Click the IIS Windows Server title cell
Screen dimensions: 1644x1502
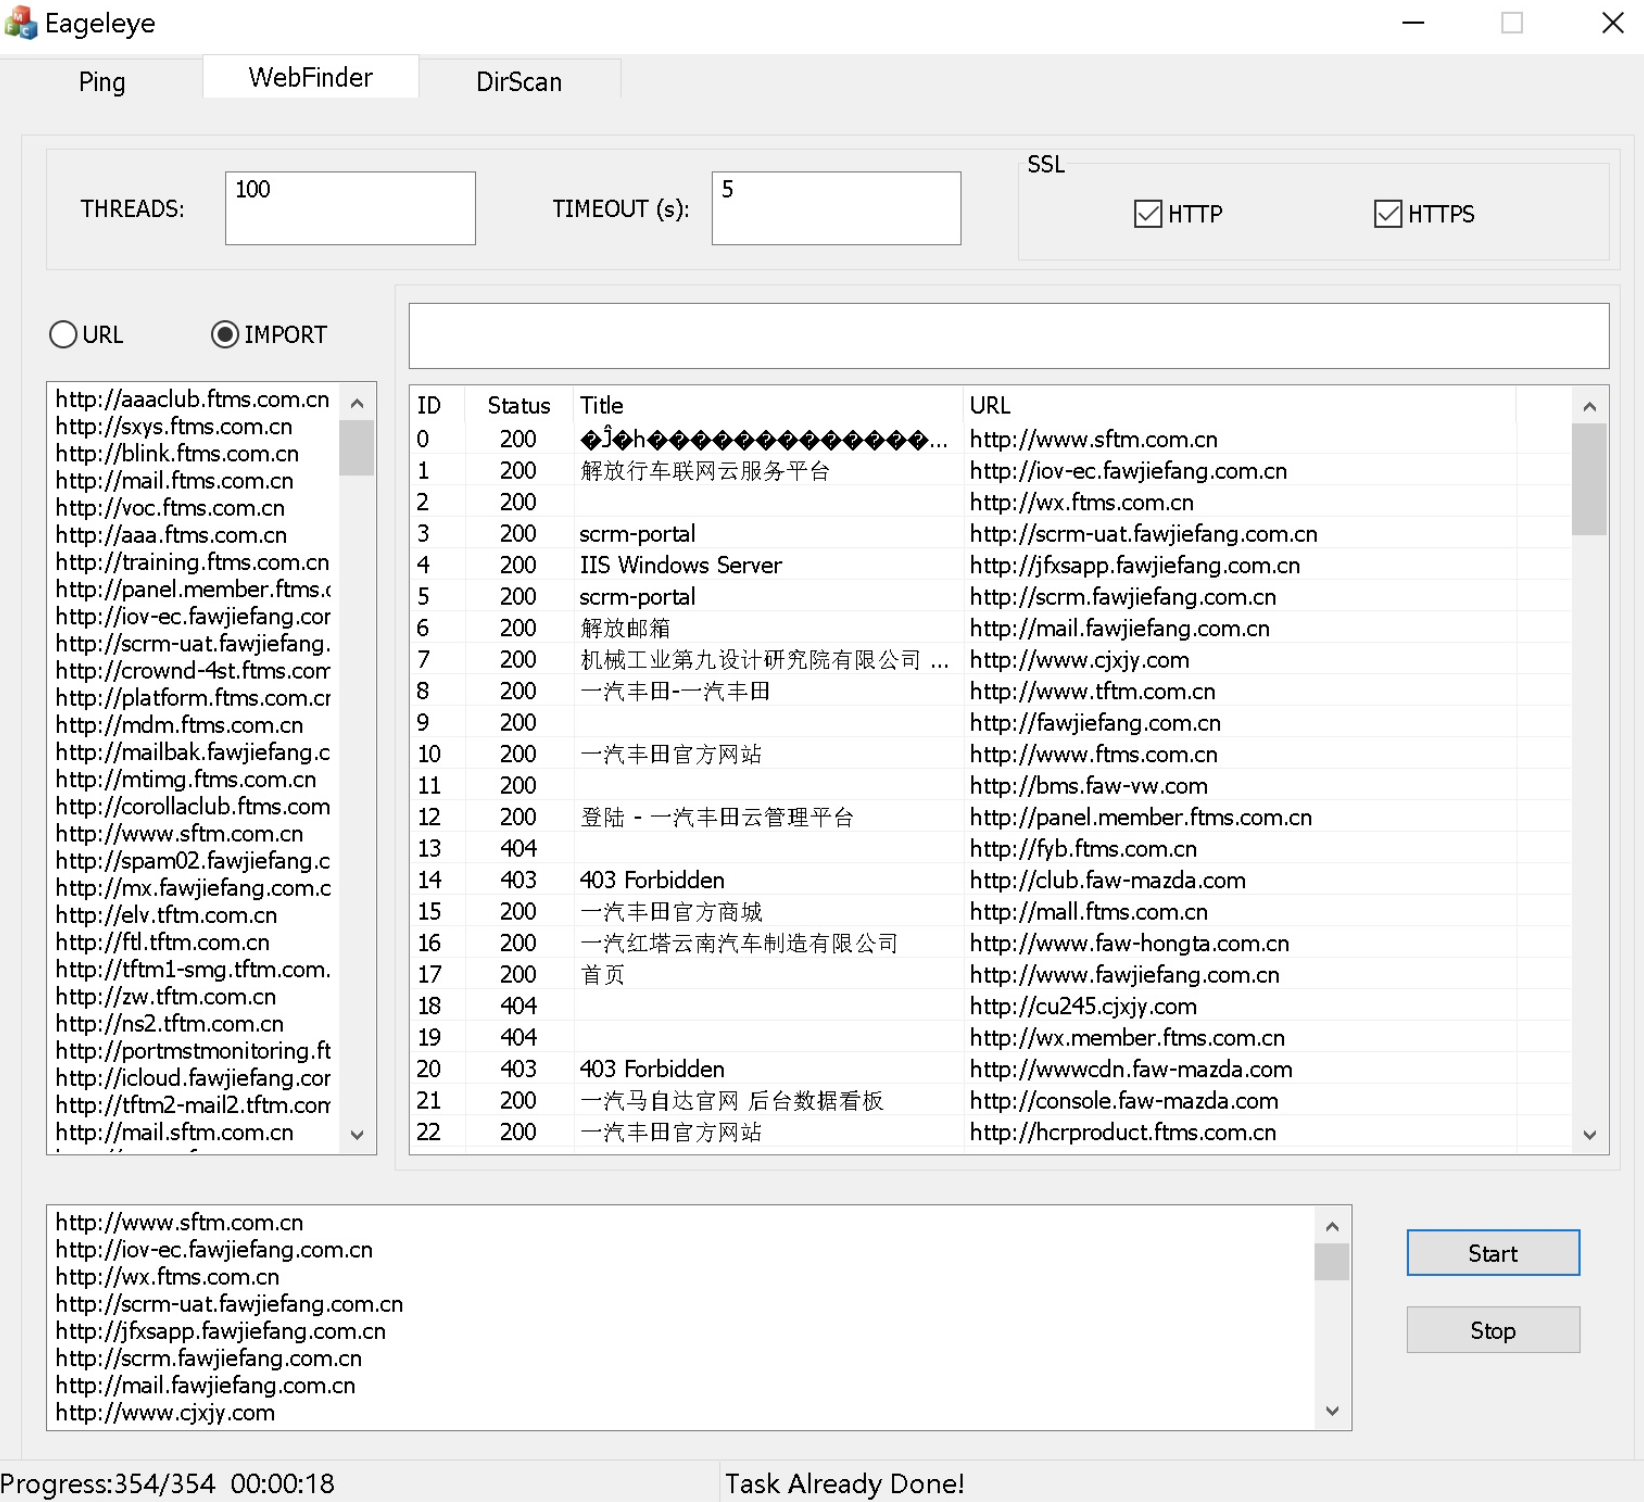681,565
